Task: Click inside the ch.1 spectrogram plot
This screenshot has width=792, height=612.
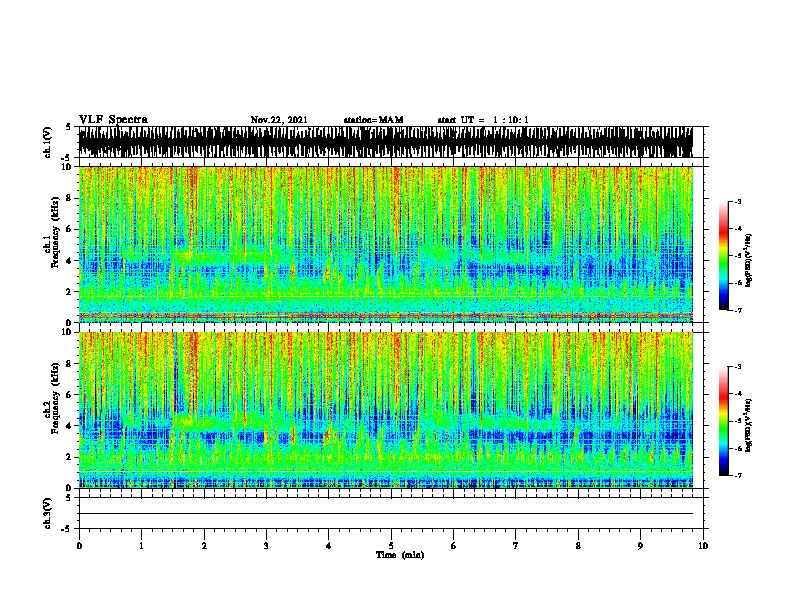Action: [386, 244]
